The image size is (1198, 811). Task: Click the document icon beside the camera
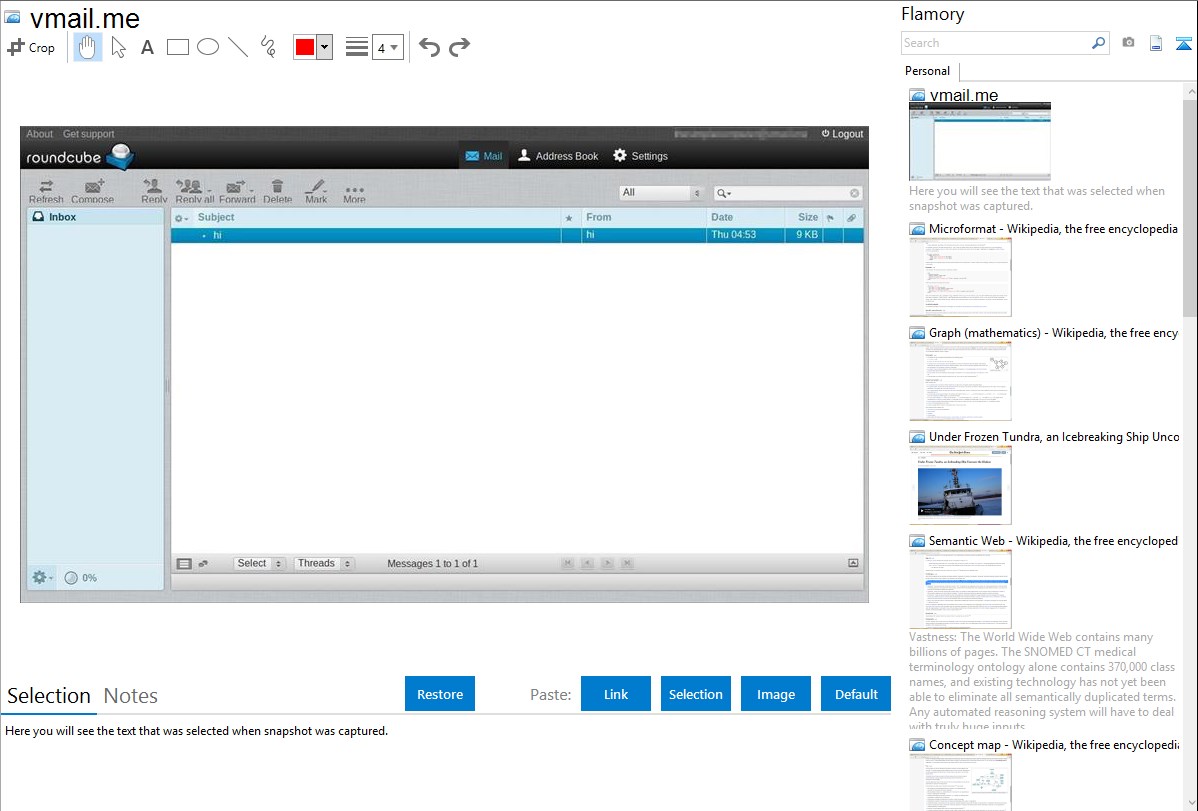coord(1156,43)
